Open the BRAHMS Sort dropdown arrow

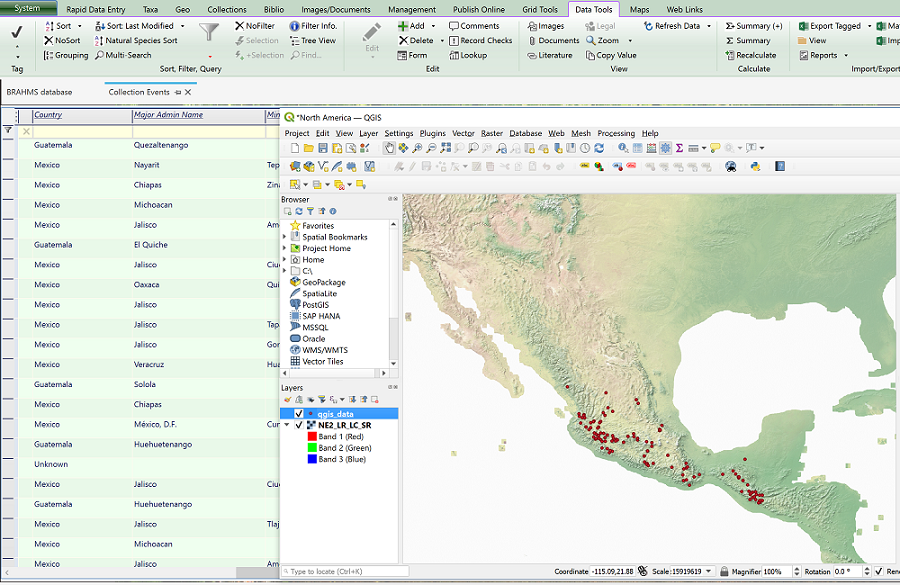80,26
